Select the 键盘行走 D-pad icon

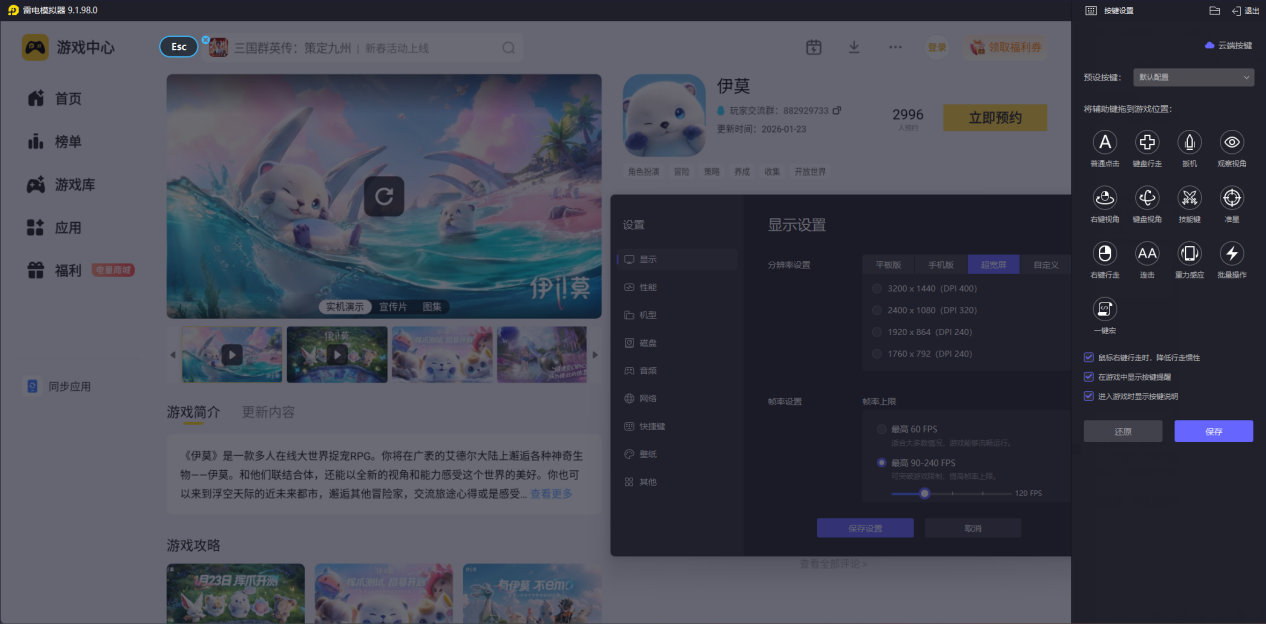(1147, 142)
